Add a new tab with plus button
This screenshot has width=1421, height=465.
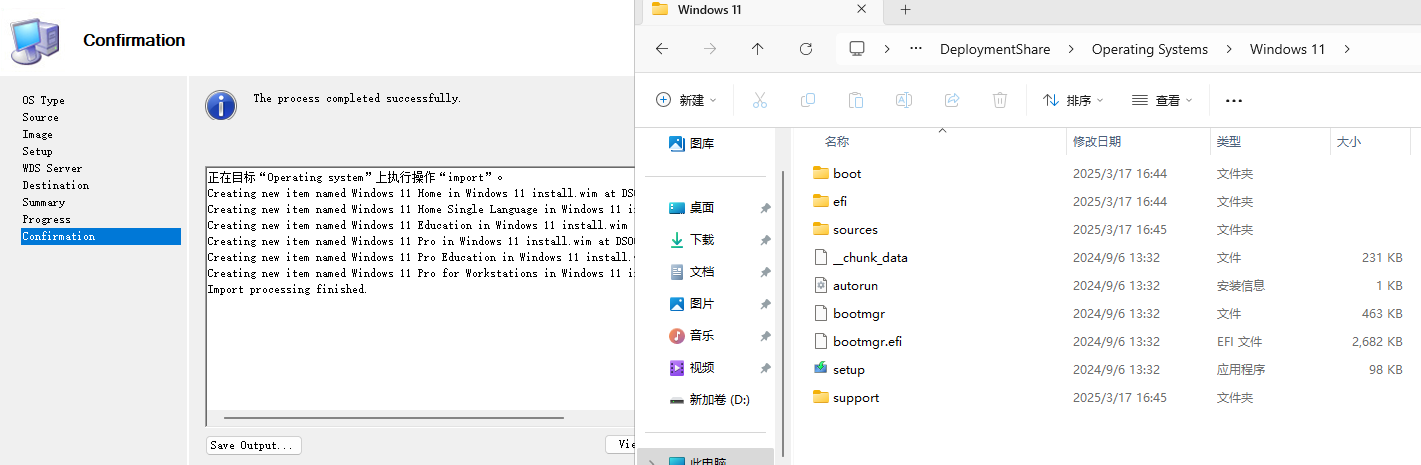point(905,10)
